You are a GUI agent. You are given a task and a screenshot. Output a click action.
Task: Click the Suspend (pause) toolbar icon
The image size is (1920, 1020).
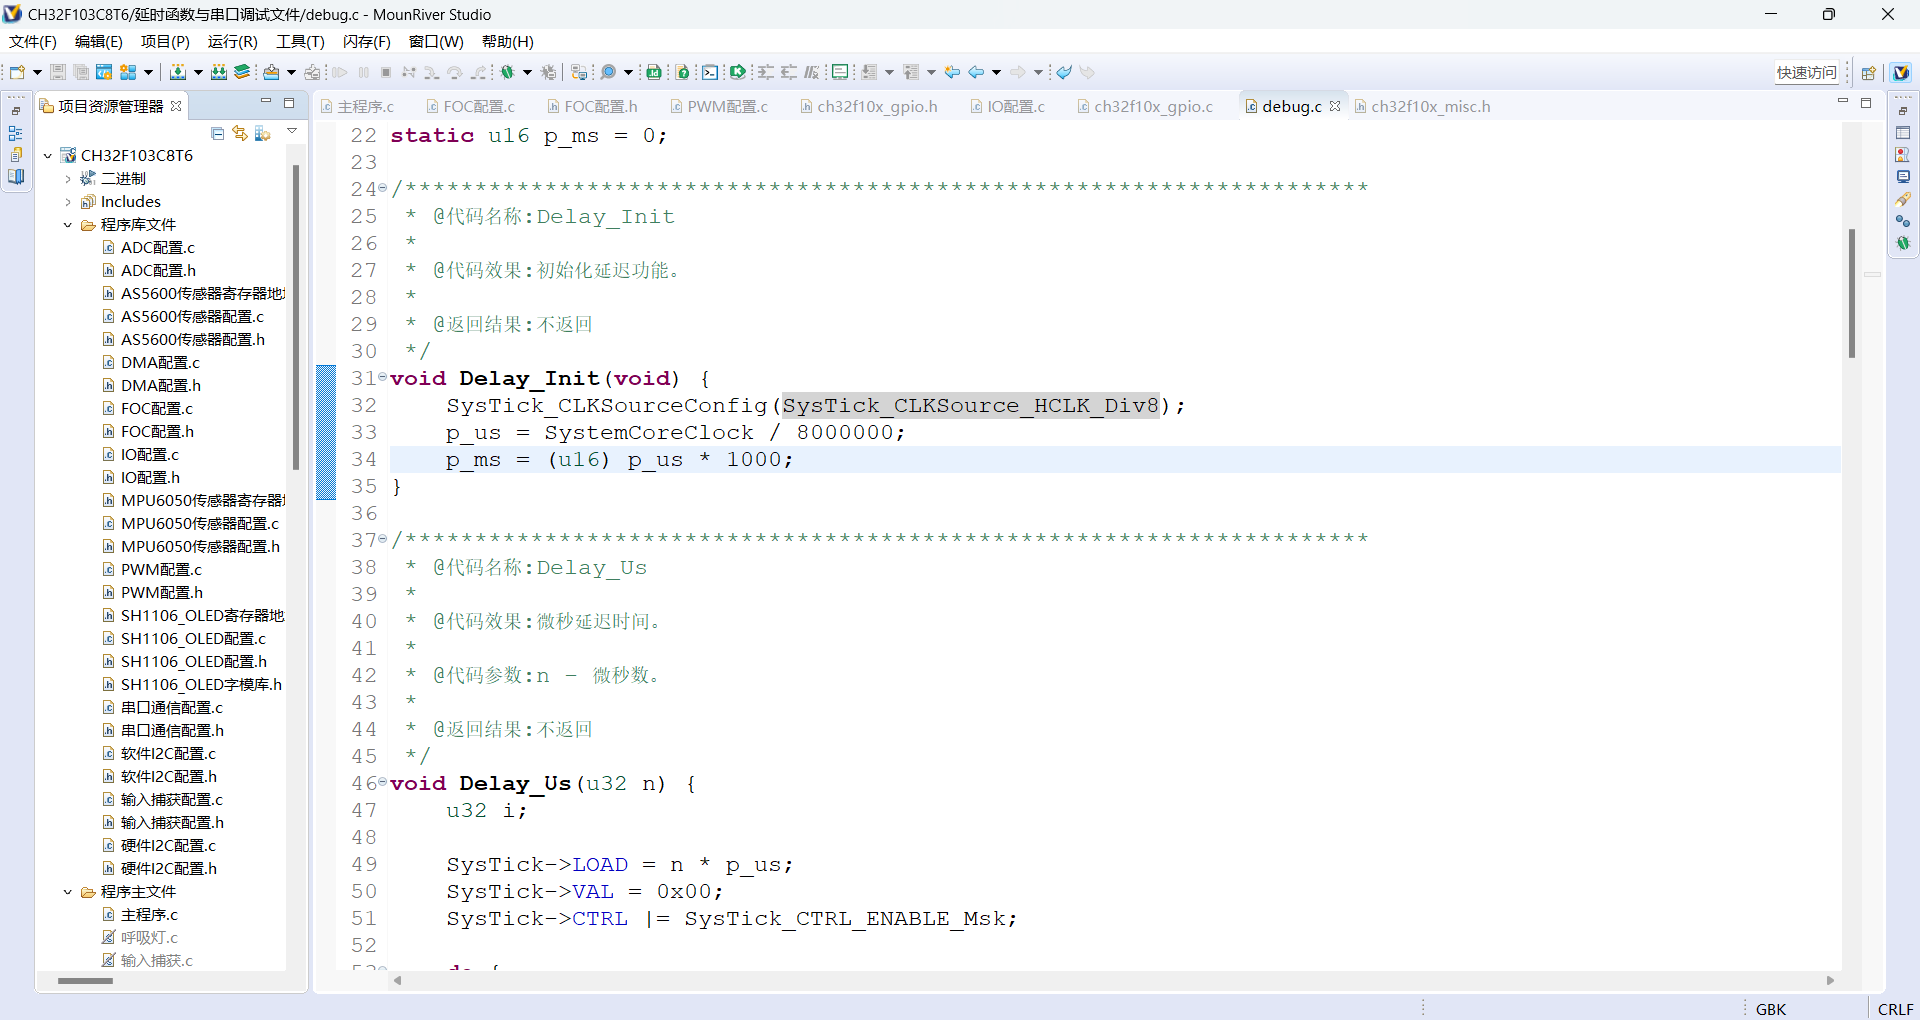(363, 72)
